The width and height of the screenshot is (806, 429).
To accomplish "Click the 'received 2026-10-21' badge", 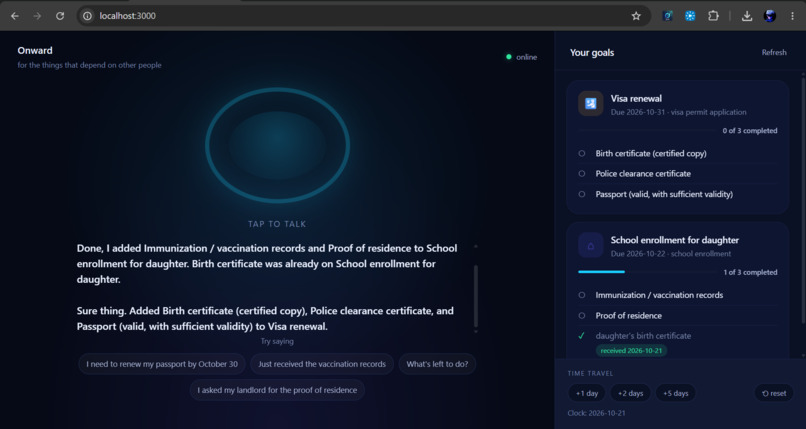I will point(632,350).
